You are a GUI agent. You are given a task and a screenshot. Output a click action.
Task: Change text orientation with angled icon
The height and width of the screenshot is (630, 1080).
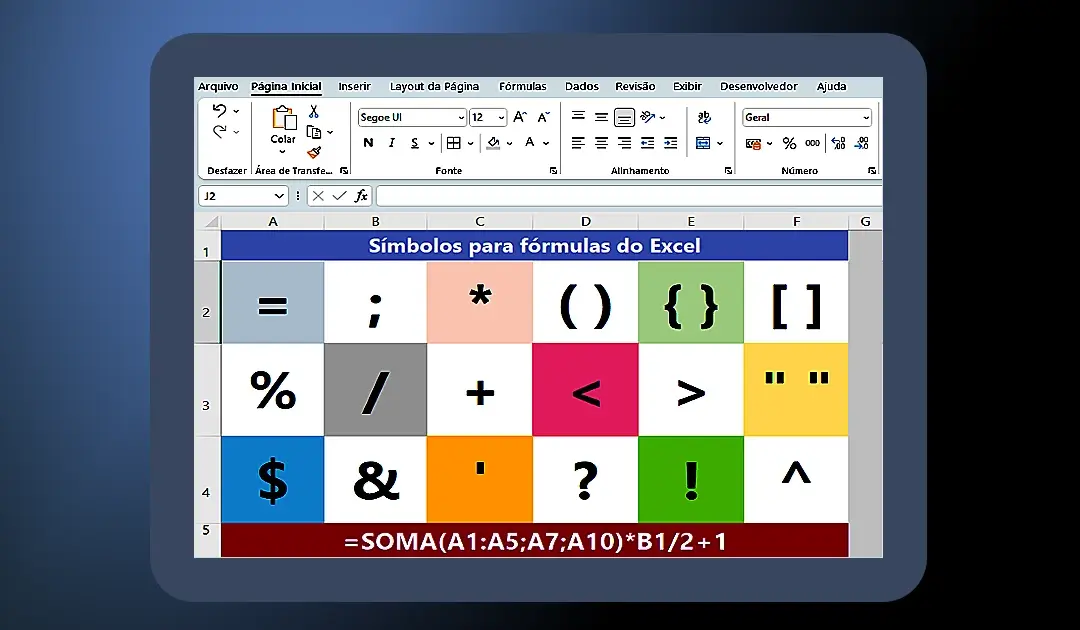(647, 117)
